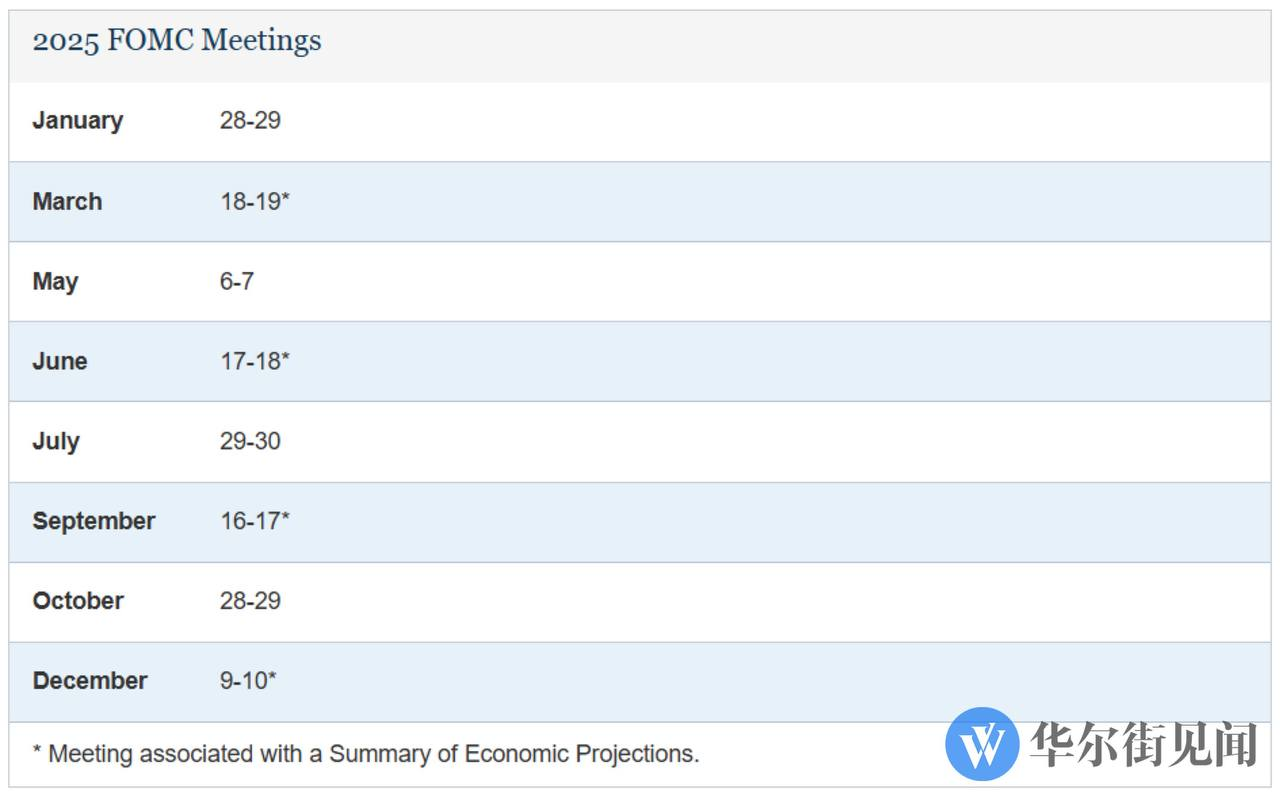Click the 29-30 July meeting dates
The height and width of the screenshot is (804, 1280).
(250, 441)
